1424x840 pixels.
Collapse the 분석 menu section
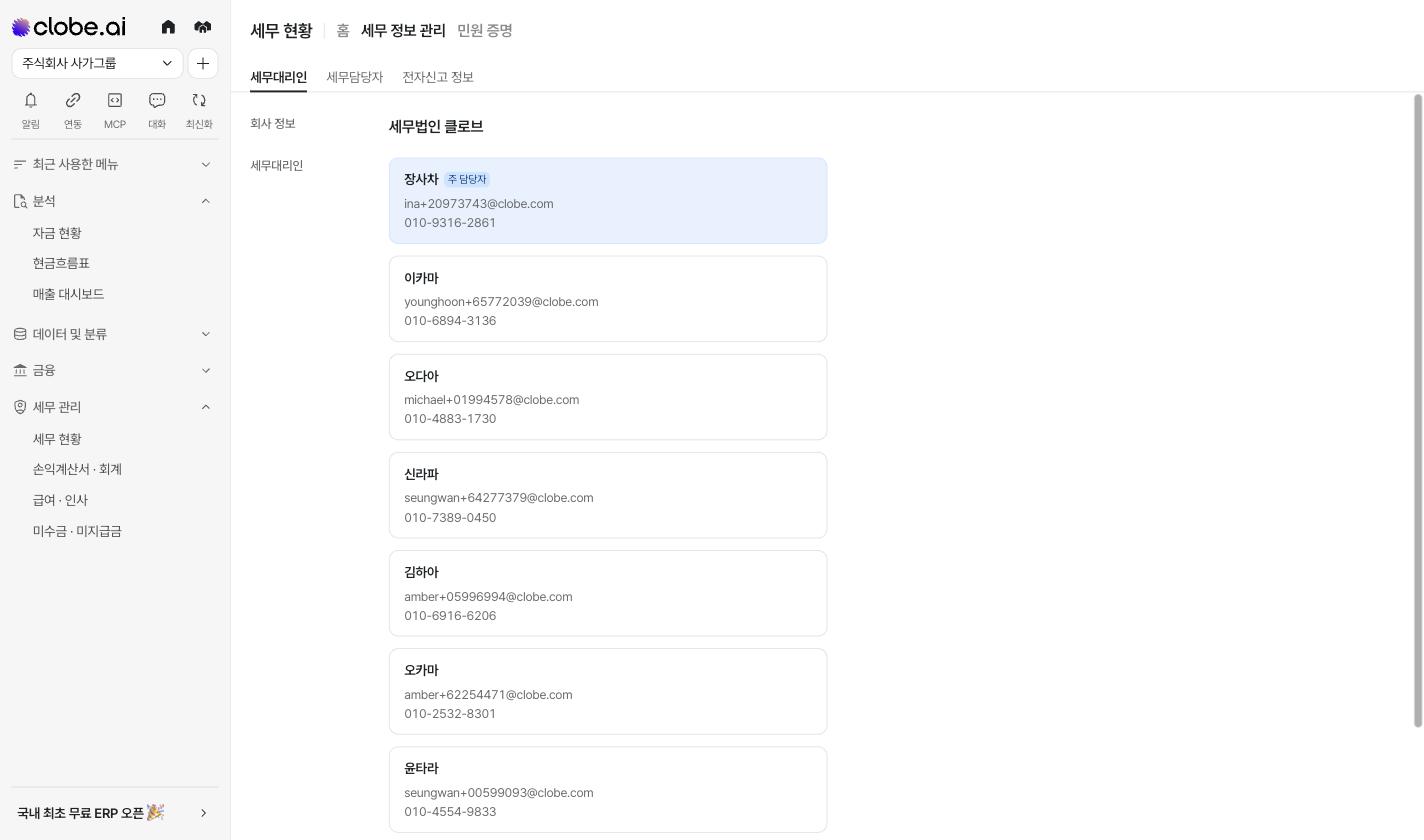115,201
